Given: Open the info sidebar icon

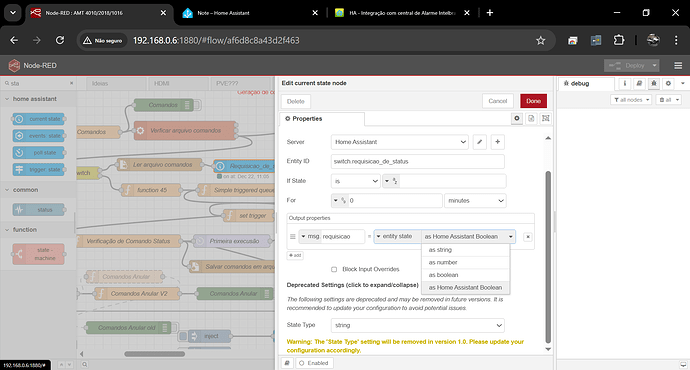Looking at the screenshot, I should pyautogui.click(x=625, y=83).
